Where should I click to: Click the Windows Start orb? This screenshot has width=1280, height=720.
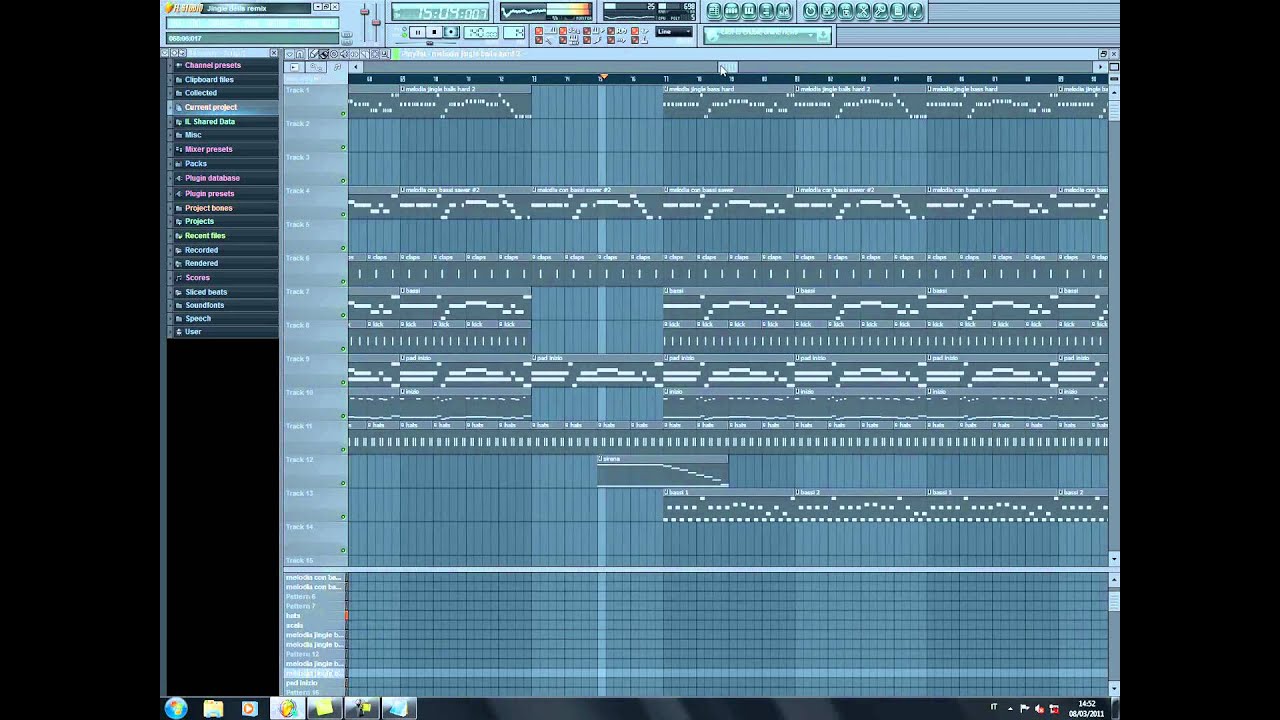click(176, 708)
